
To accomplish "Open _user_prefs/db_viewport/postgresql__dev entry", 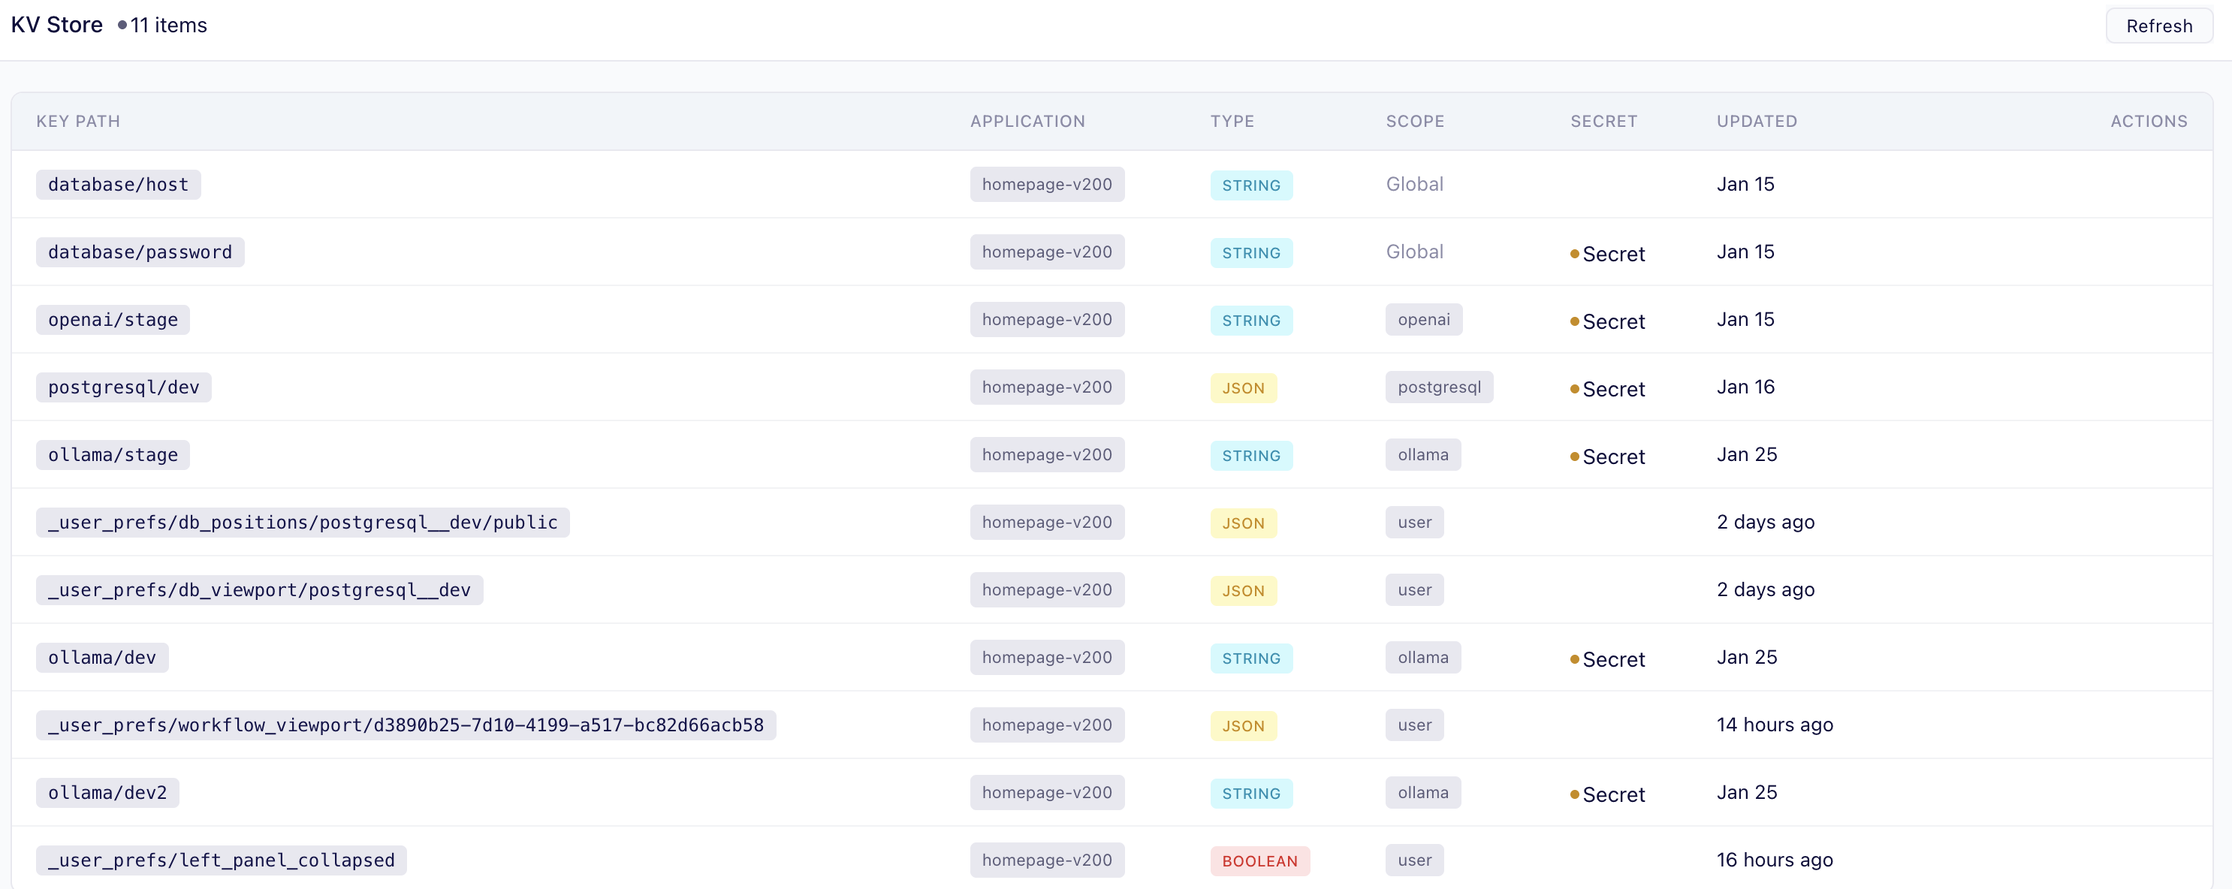I will click(x=259, y=590).
